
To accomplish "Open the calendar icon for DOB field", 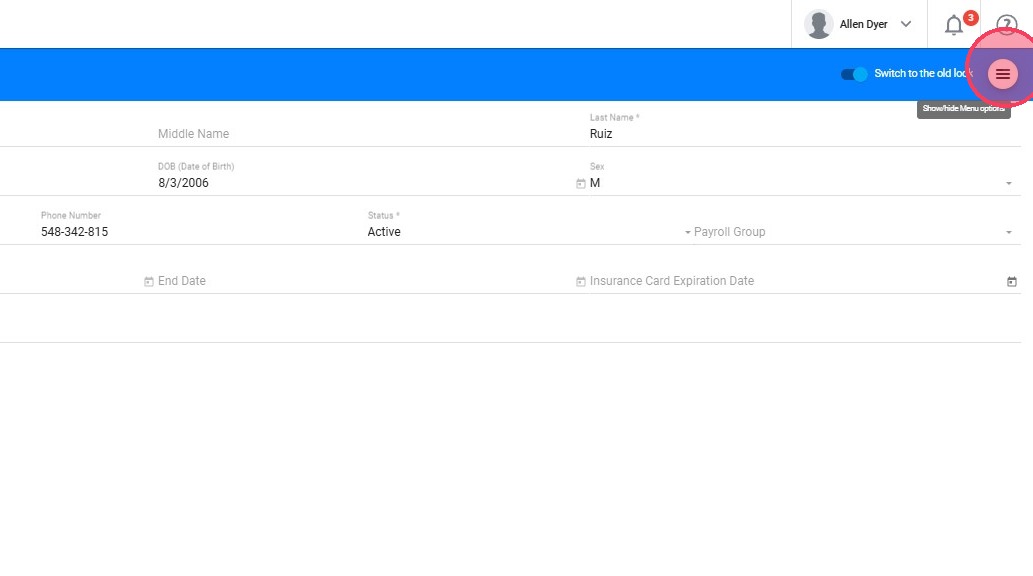I will coord(581,184).
